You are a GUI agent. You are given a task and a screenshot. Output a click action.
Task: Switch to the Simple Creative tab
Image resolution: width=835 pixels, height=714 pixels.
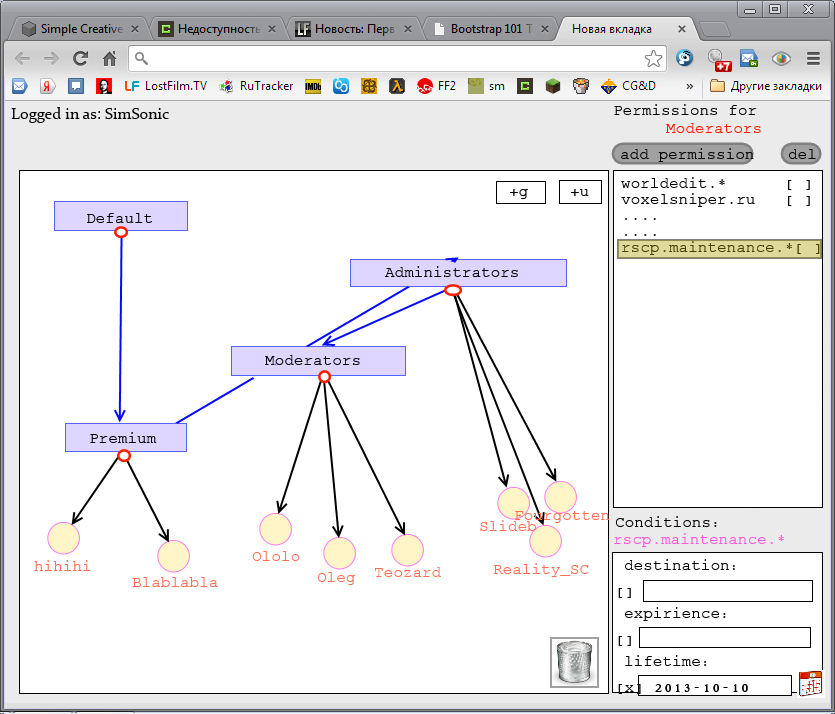pyautogui.click(x=81, y=29)
